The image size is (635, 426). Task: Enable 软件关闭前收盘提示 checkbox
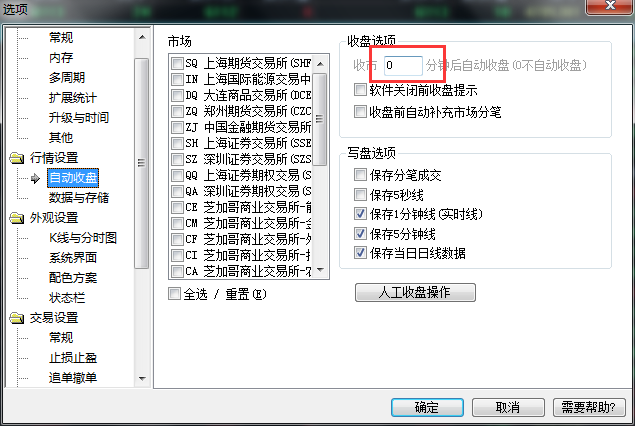pos(360,89)
